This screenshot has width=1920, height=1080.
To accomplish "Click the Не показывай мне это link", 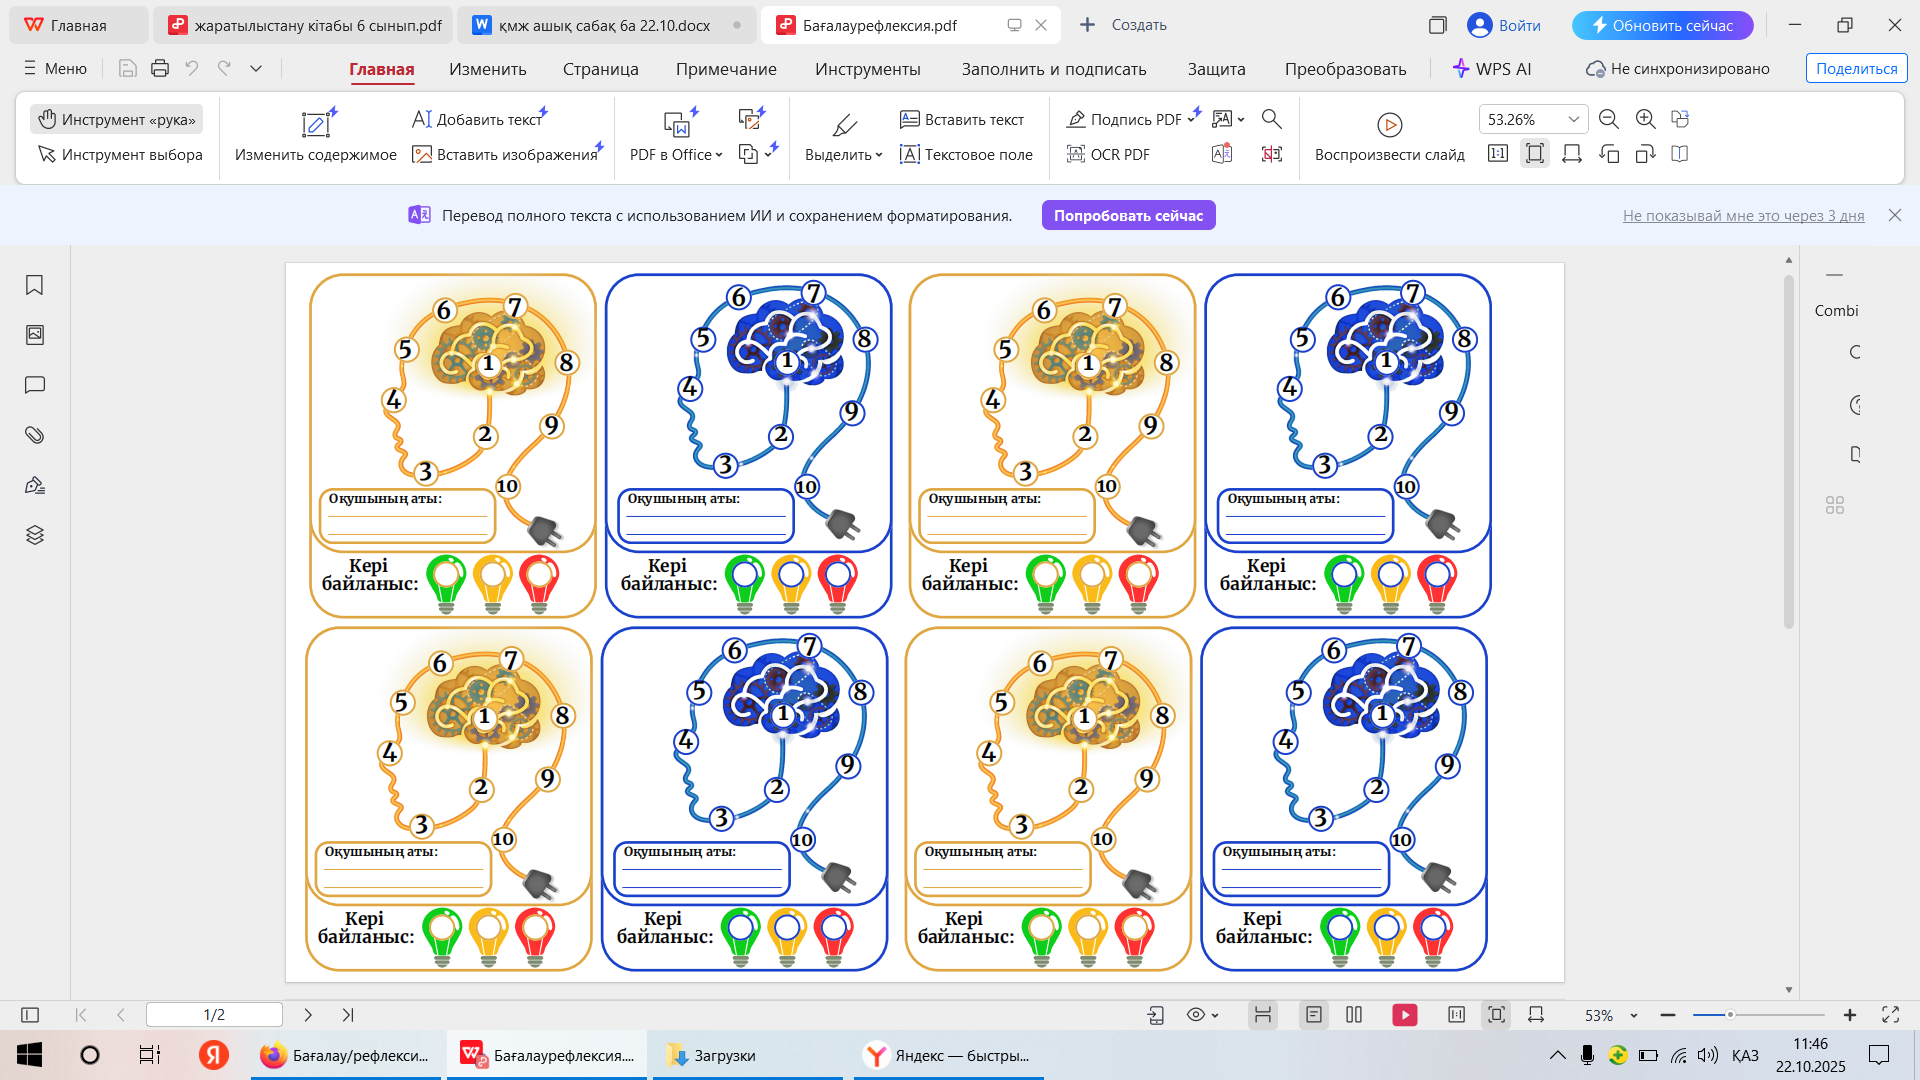I will click(1743, 216).
